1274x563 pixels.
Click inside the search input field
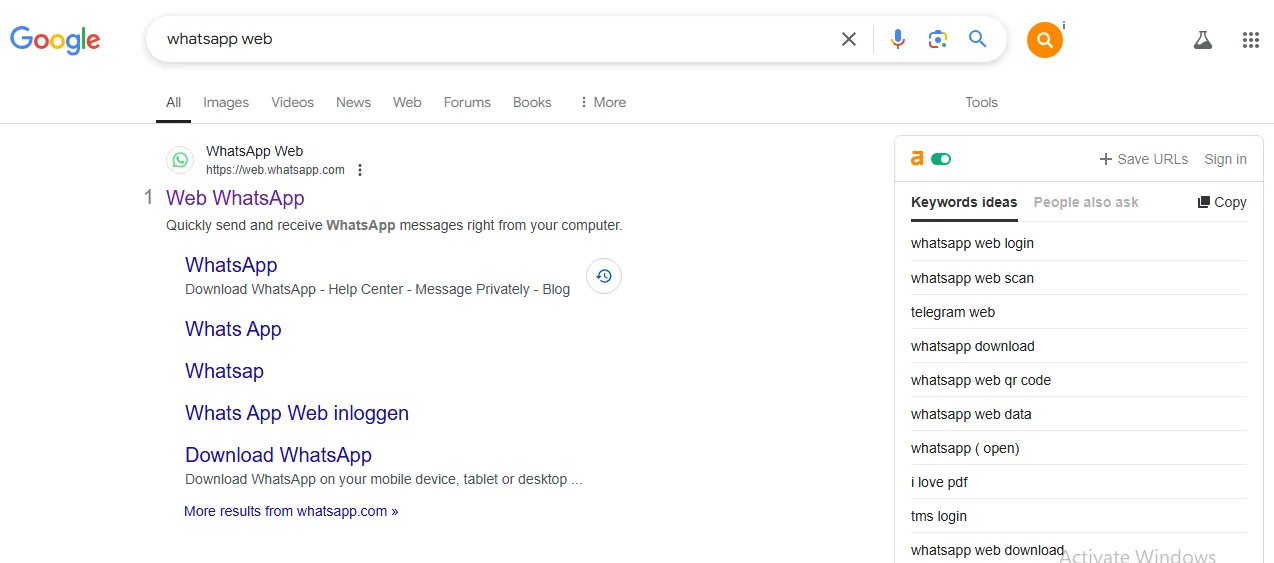click(x=495, y=39)
